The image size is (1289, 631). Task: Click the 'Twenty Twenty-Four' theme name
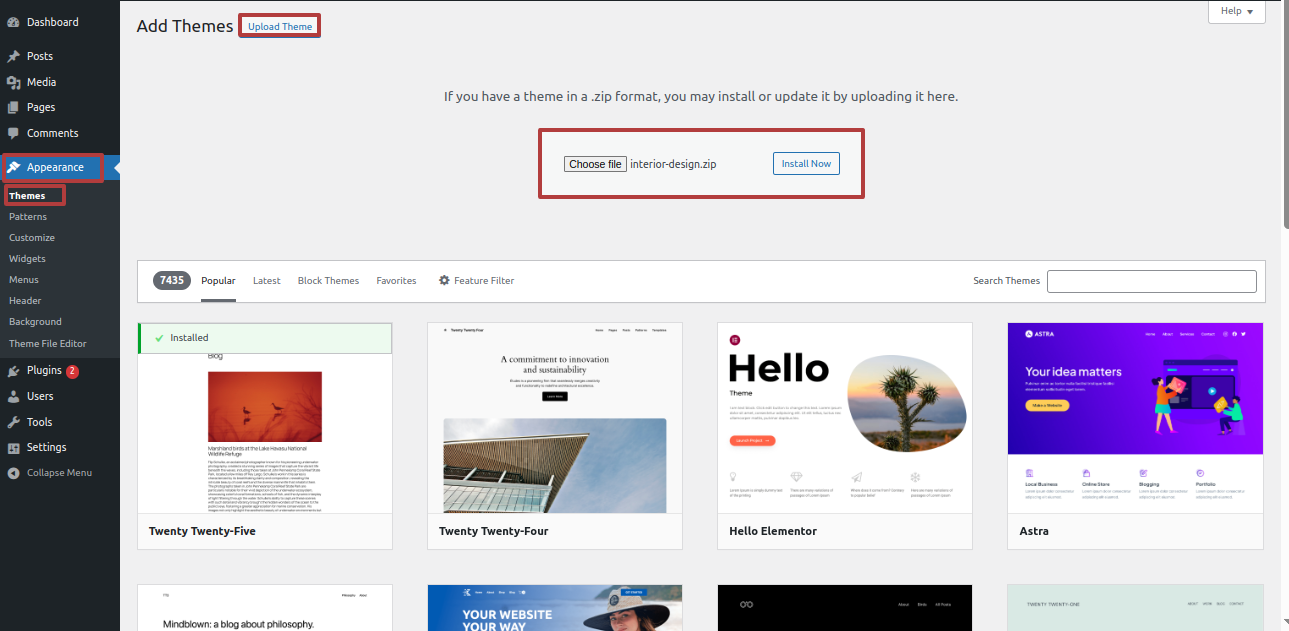pos(494,531)
